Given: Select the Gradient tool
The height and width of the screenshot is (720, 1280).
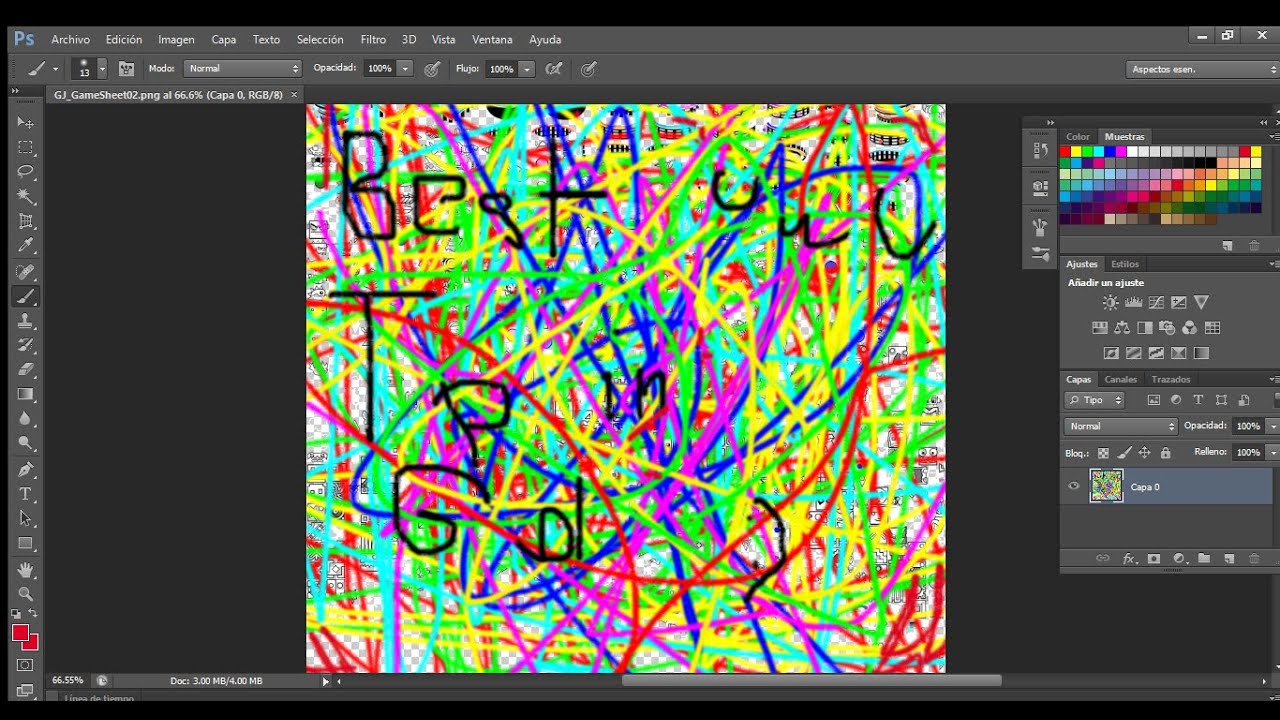Looking at the screenshot, I should click(x=26, y=395).
